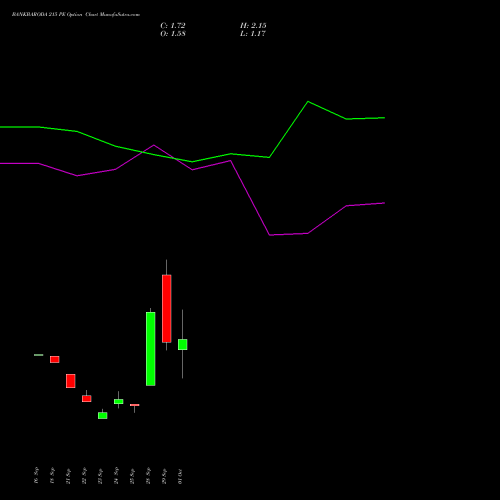Click the close value C: 1.72
The width and height of the screenshot is (500, 500).
[x=173, y=26]
